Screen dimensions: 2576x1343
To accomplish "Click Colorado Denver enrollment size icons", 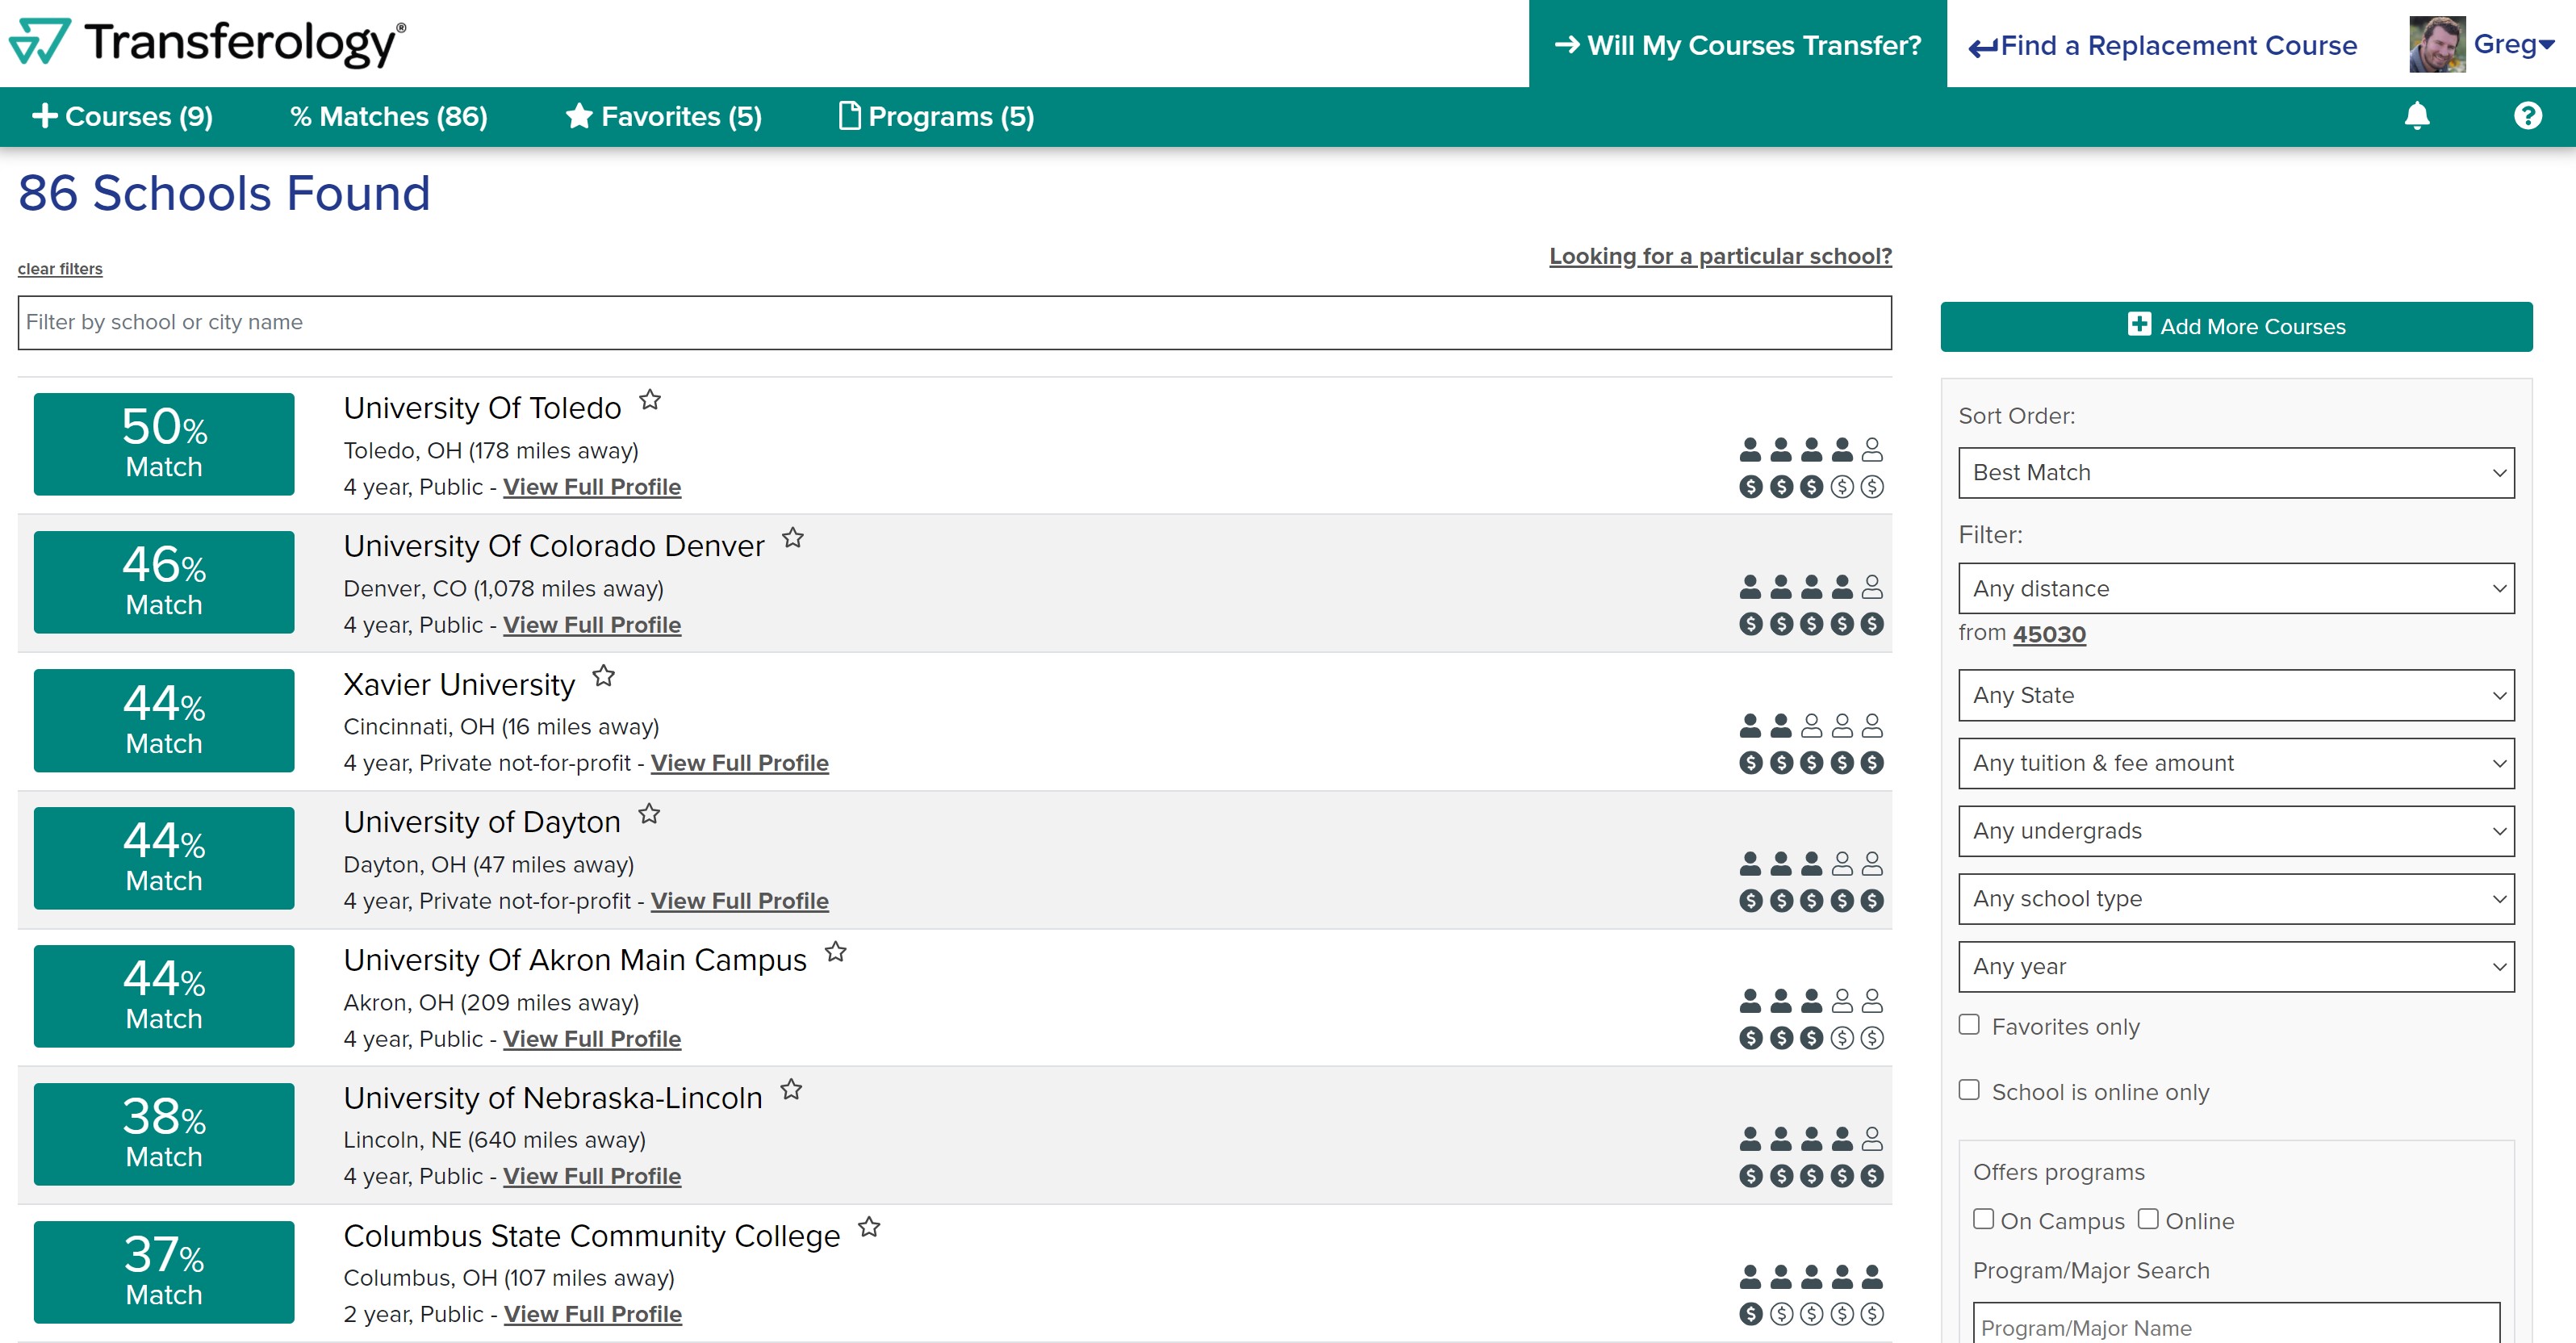I will click(1811, 587).
